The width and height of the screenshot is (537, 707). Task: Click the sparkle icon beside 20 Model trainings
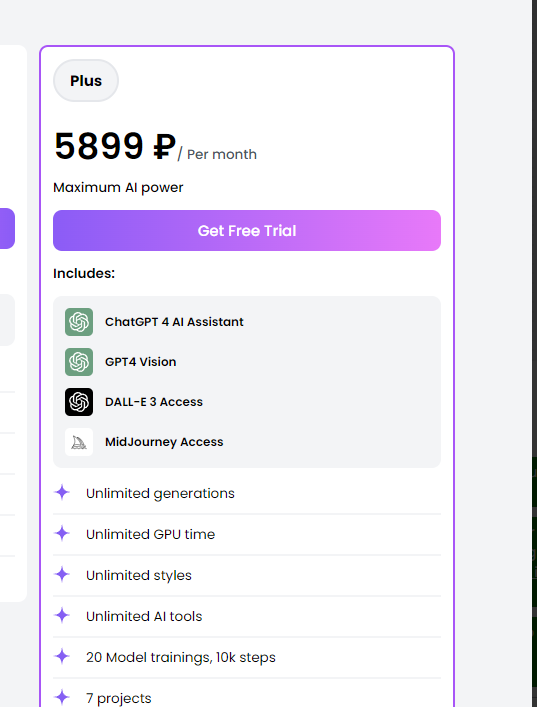(62, 656)
